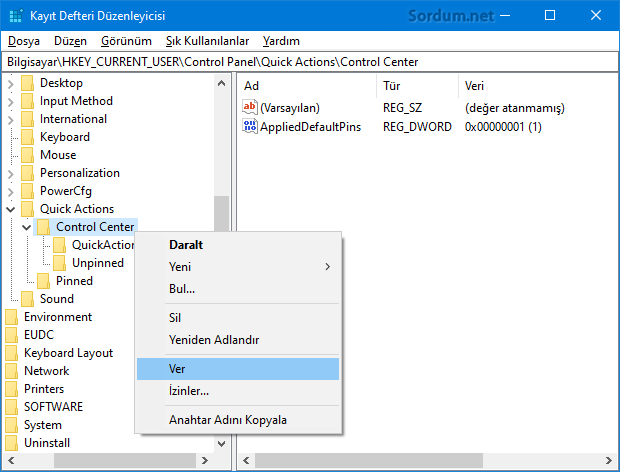Expand the Personalization tree node
Screen dimensions: 620x472
pos(11,174)
